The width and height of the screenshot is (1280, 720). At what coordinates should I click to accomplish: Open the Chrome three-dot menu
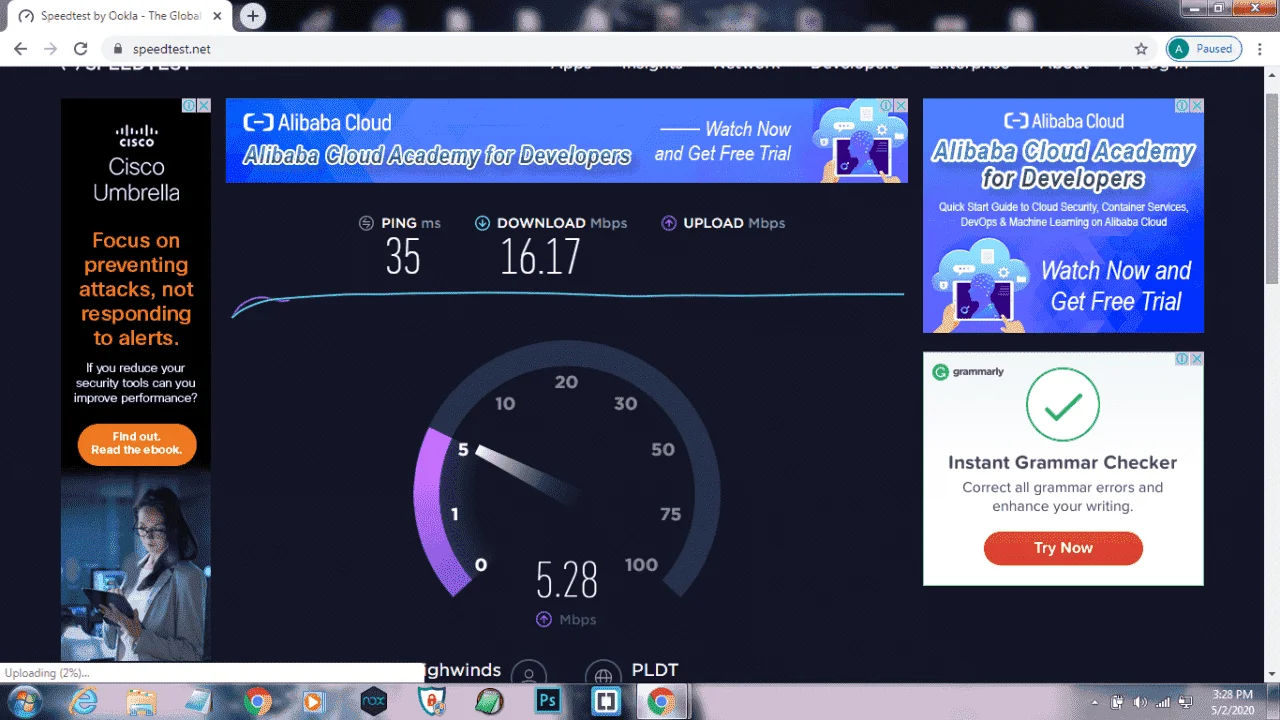pos(1261,48)
